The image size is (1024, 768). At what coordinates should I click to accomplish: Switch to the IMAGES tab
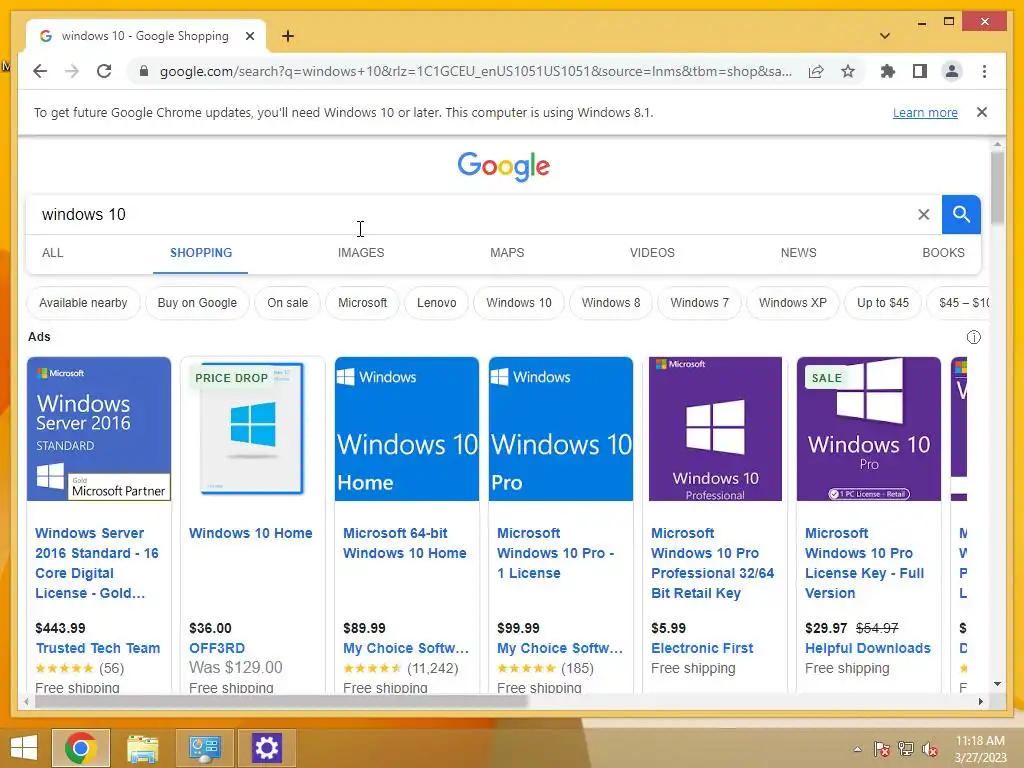point(360,253)
